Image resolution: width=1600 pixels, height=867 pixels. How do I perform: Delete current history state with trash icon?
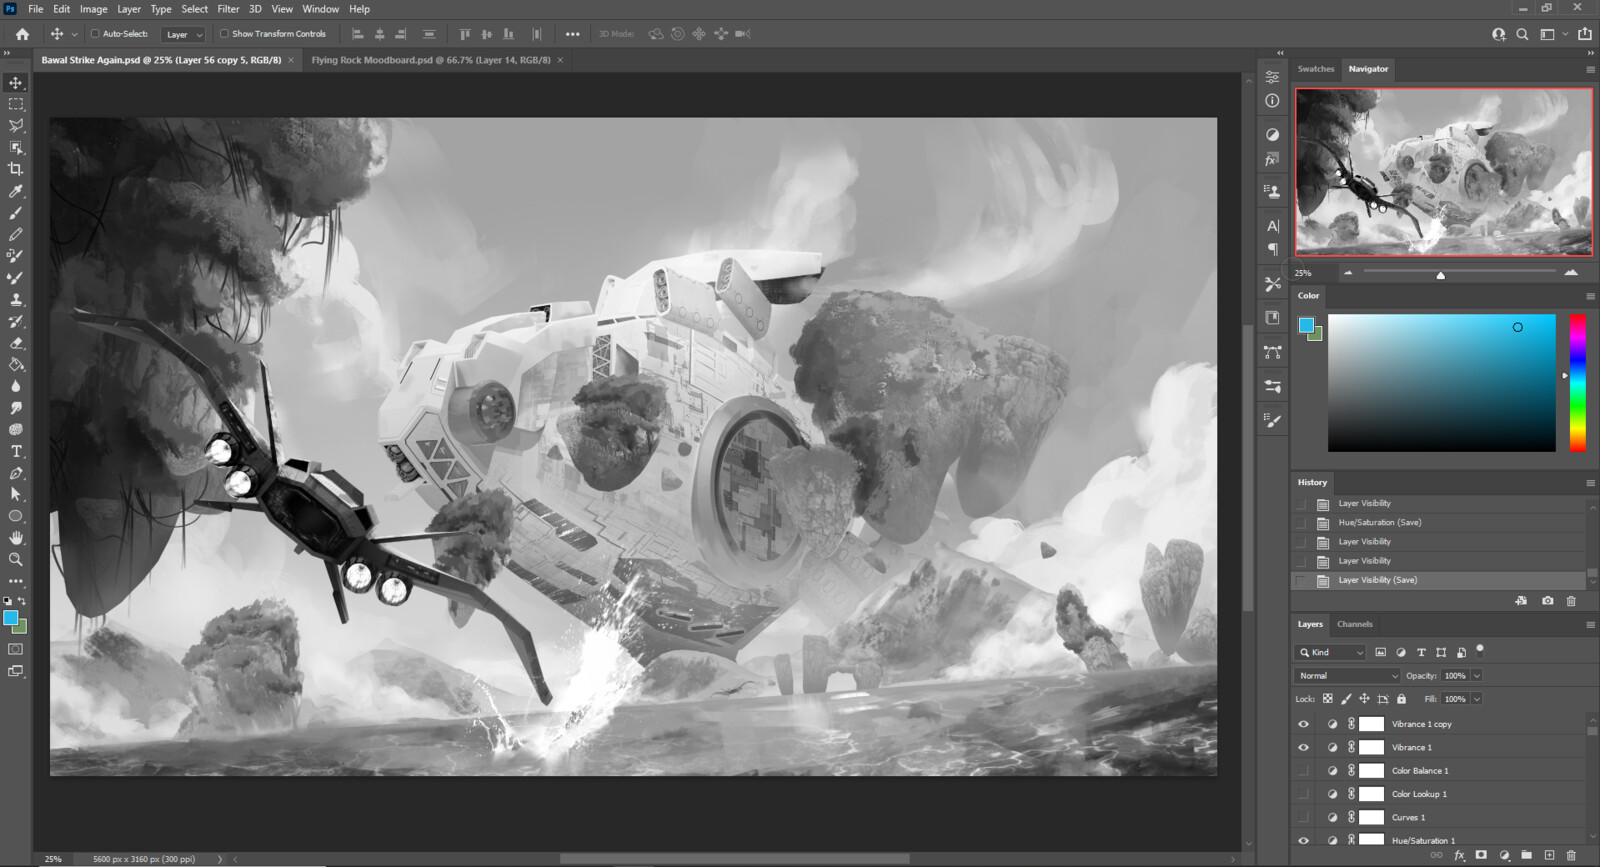click(1571, 601)
